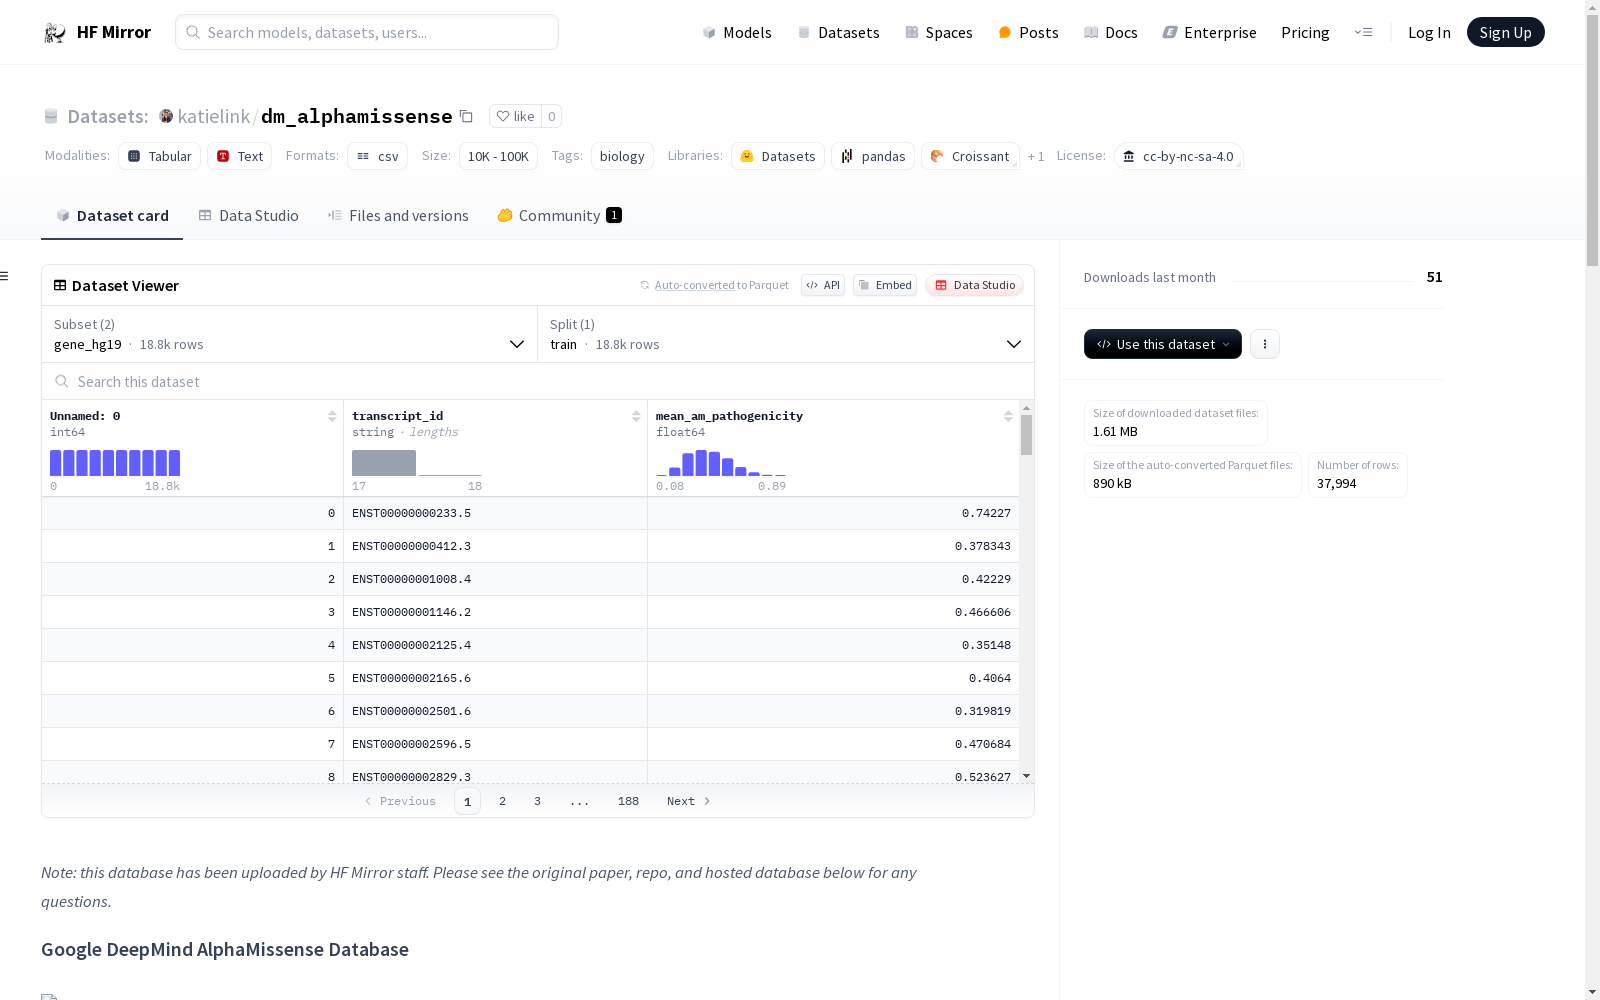Image resolution: width=1600 pixels, height=1000 pixels.
Task: Sort by Unnamed: 0 column arrows
Action: [332, 416]
